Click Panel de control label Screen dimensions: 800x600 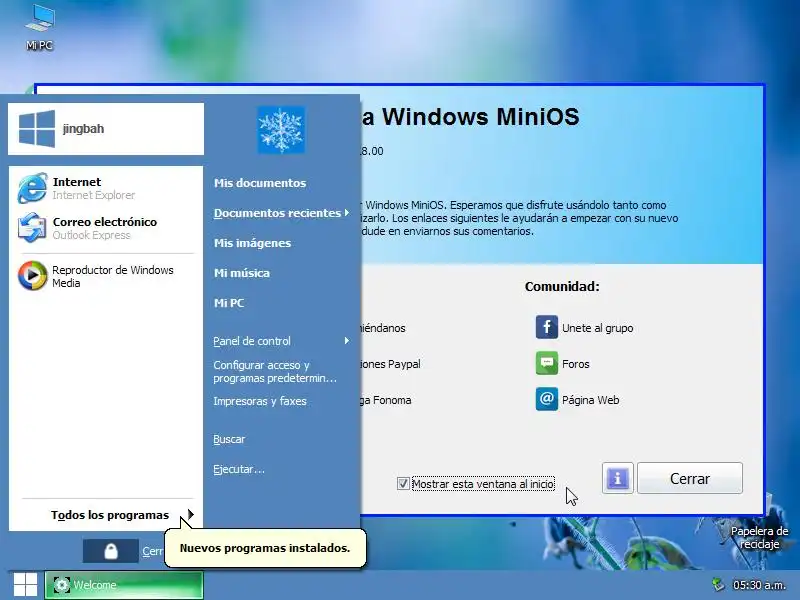click(252, 341)
